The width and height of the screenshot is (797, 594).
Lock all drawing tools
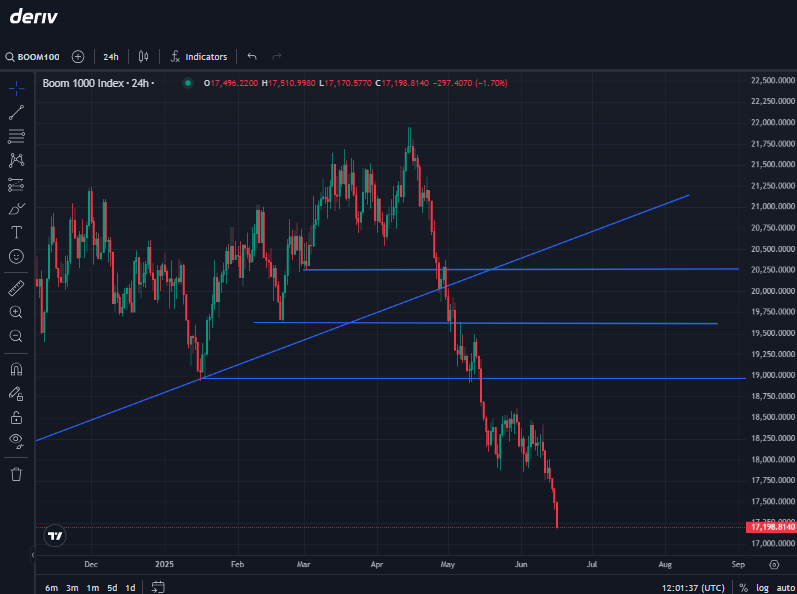16,417
